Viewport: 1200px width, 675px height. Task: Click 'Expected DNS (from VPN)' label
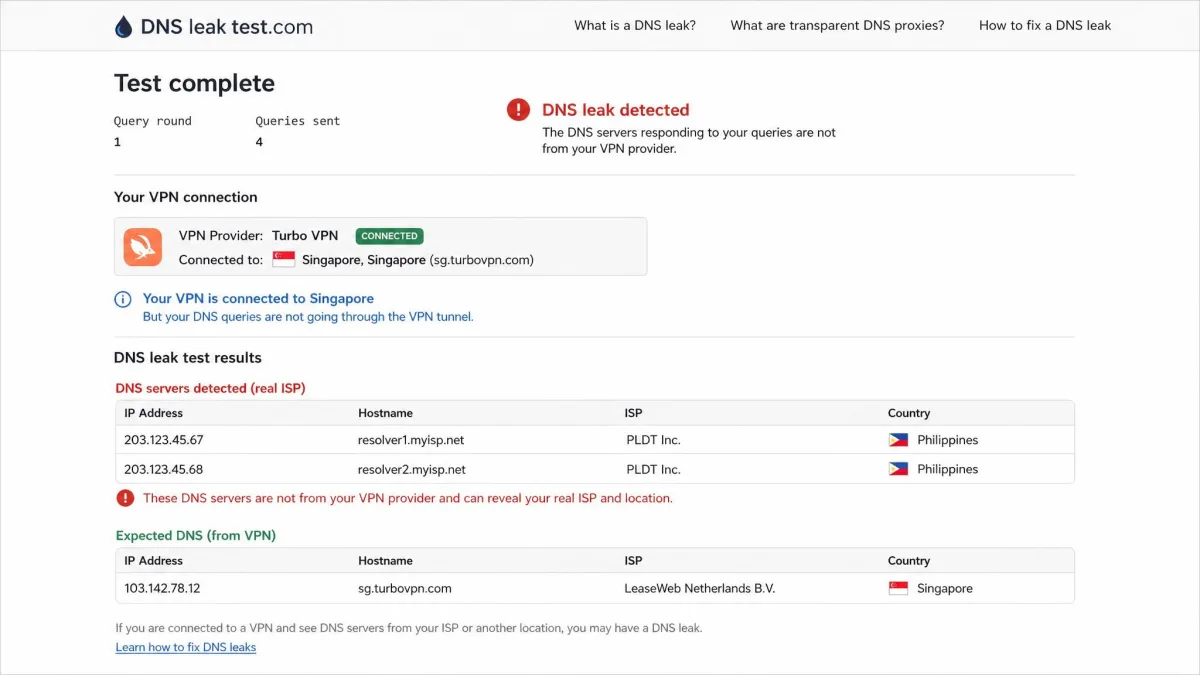pyautogui.click(x=196, y=536)
